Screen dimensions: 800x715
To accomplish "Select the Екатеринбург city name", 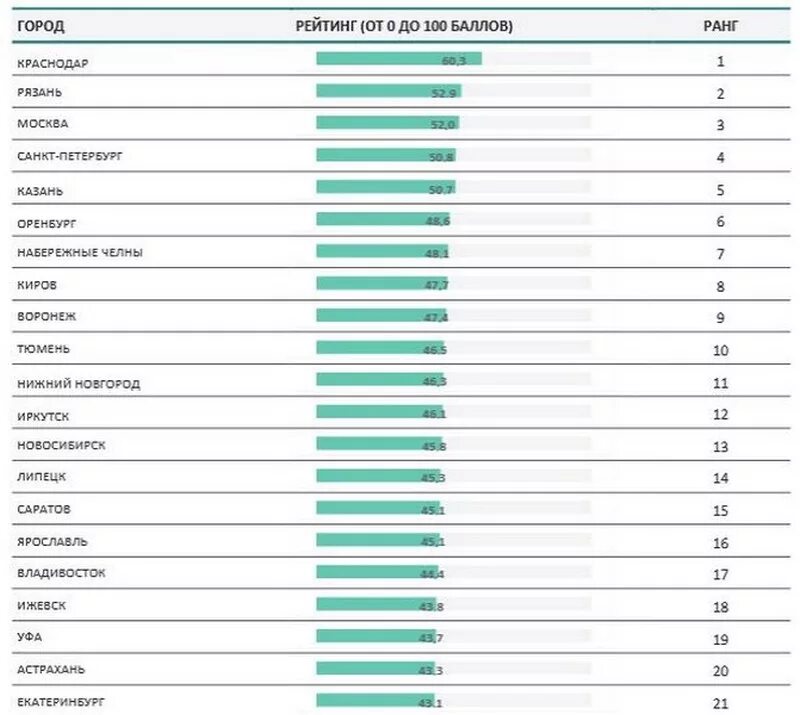I will click(60, 701).
